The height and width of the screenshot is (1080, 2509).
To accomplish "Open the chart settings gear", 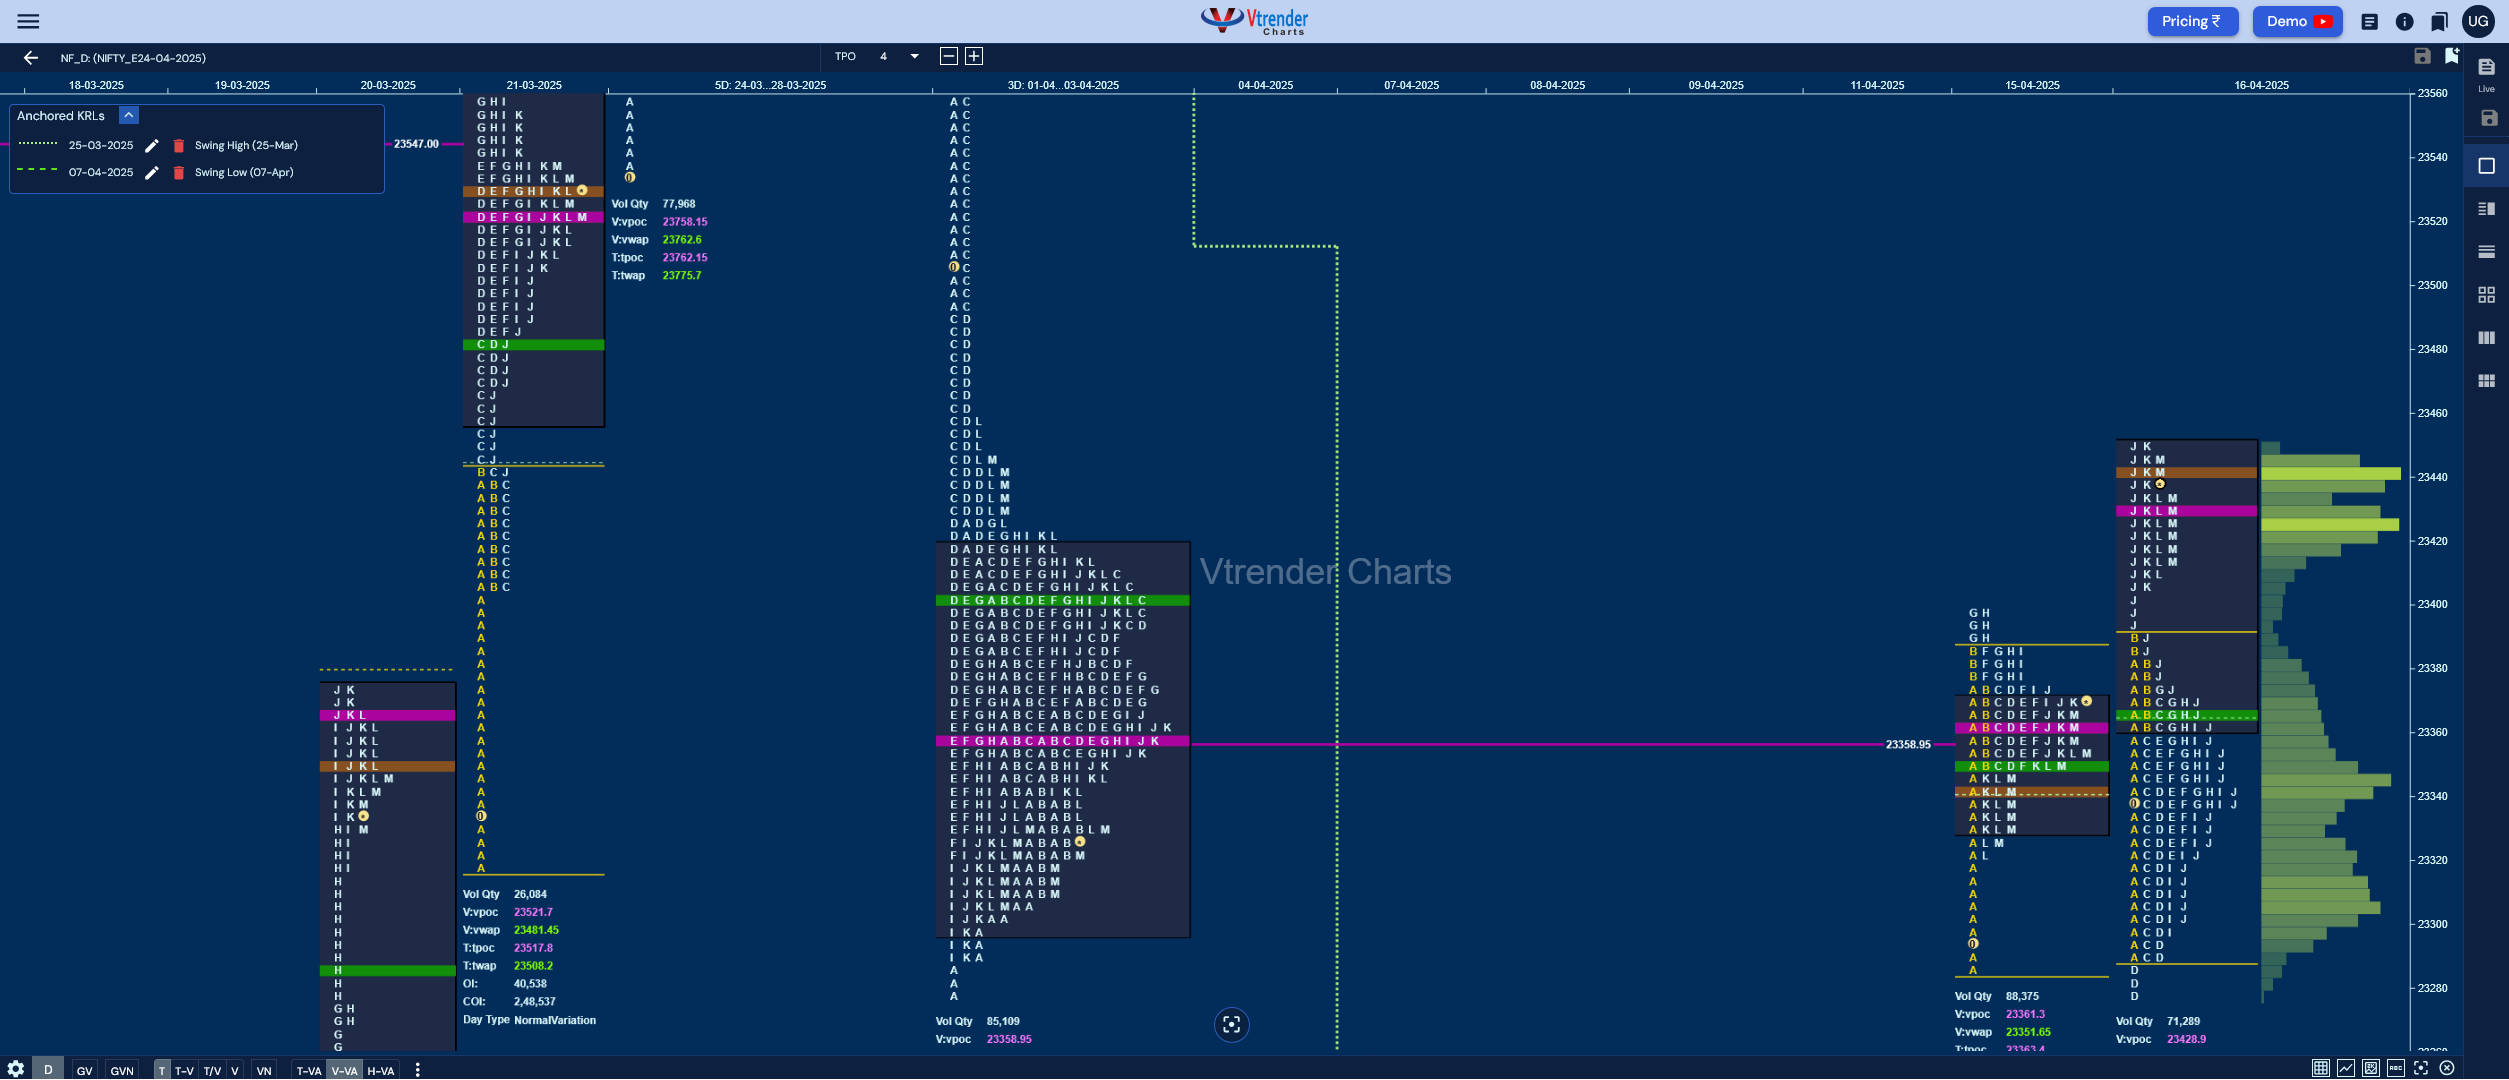I will coord(15,1069).
